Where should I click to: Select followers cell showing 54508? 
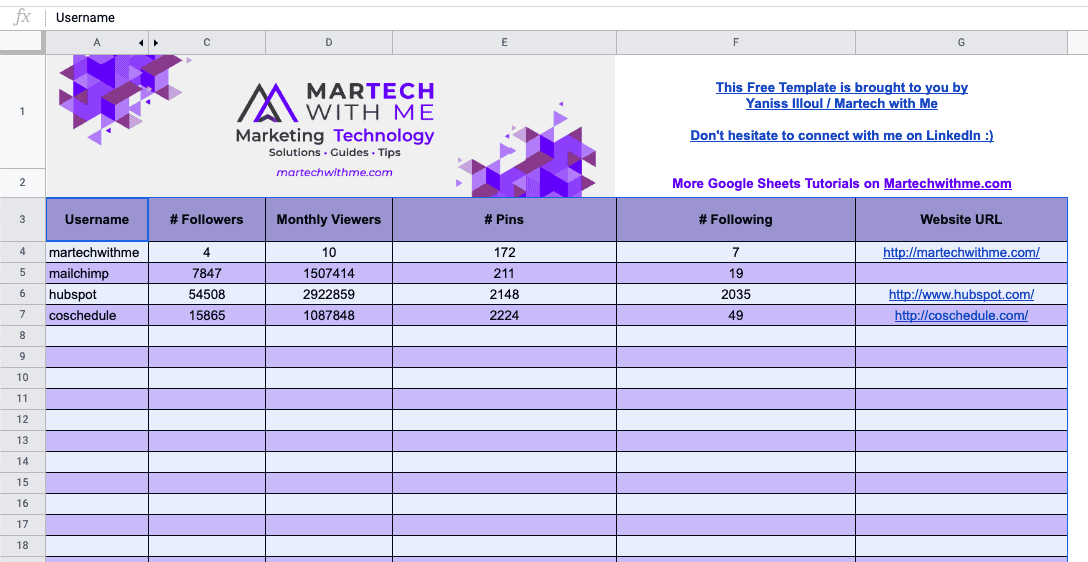(x=207, y=294)
